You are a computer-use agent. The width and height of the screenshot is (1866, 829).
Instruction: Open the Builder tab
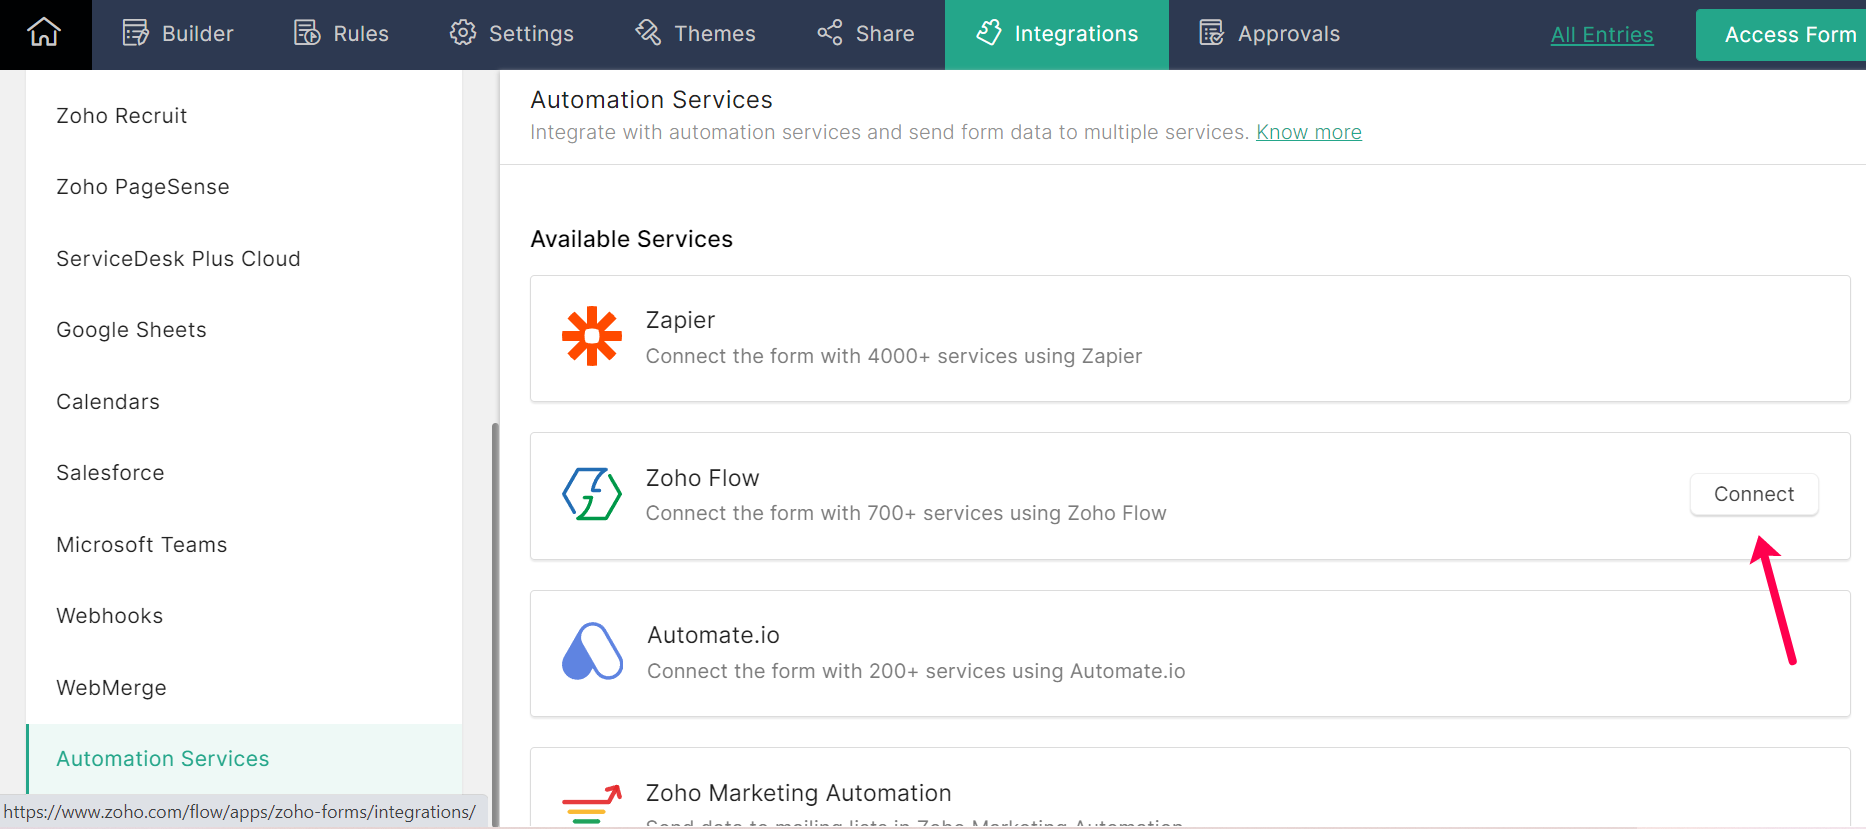pyautogui.click(x=178, y=34)
